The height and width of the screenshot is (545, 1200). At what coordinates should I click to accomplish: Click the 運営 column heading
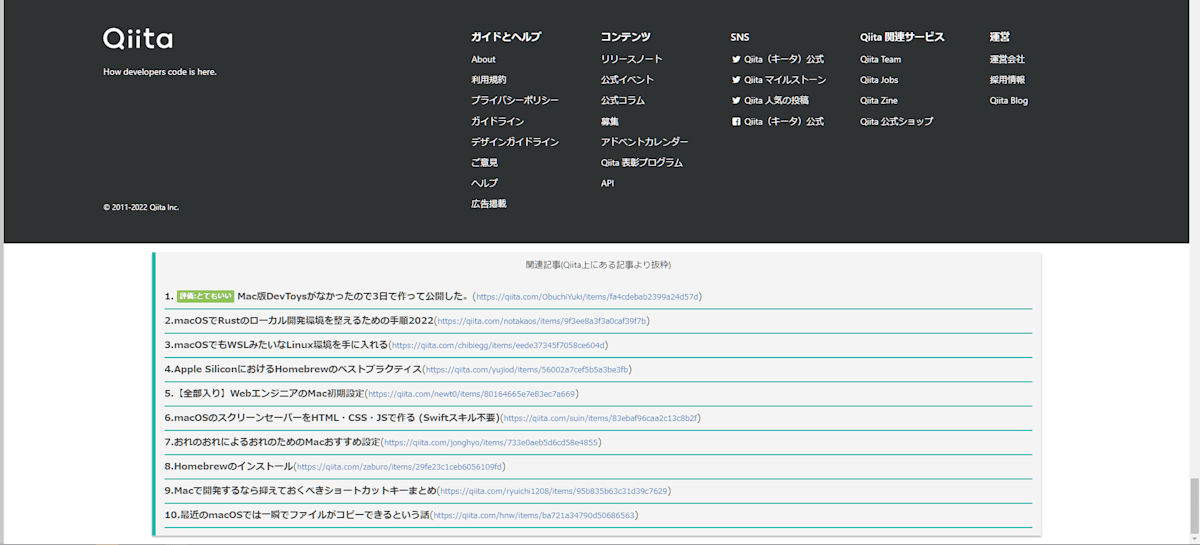click(1000, 37)
